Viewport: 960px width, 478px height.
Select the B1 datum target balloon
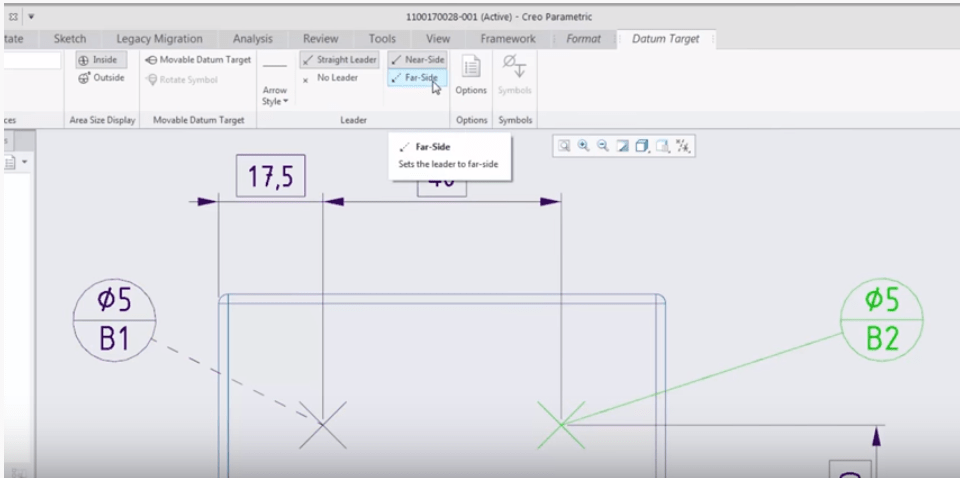[114, 321]
